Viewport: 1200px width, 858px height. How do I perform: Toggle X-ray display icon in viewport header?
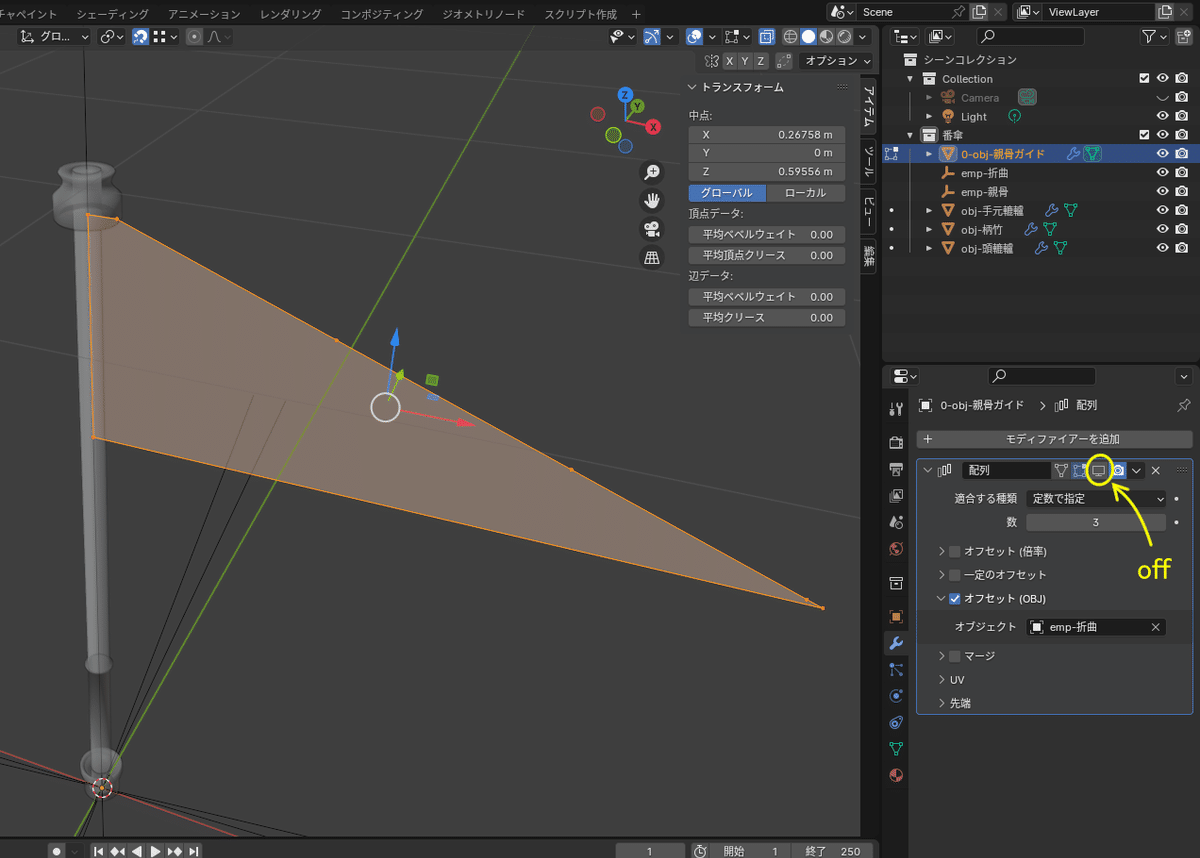point(766,37)
